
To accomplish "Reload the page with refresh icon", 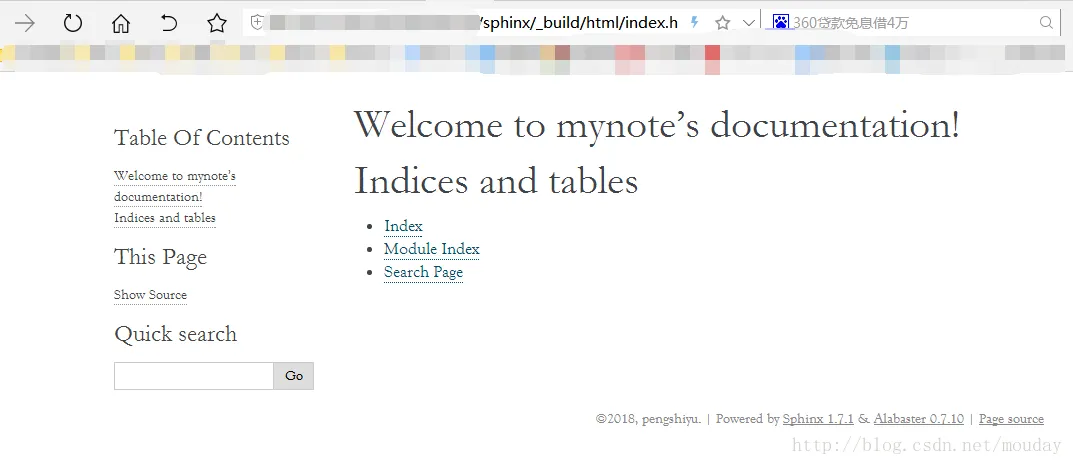I will coord(73,23).
